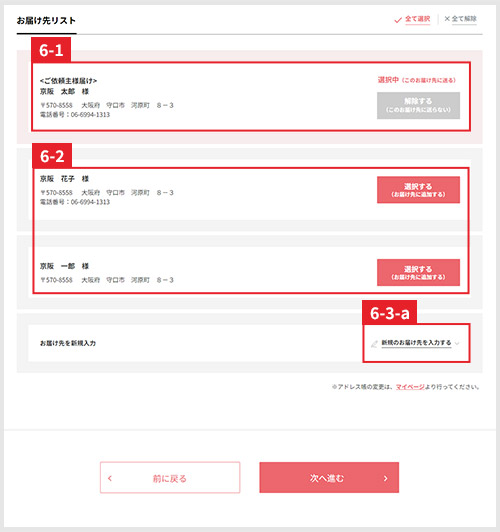Screen dimensions: 500x532
Task: Expand chevron next to 新規のお届け先を入力する
Action: [457, 343]
